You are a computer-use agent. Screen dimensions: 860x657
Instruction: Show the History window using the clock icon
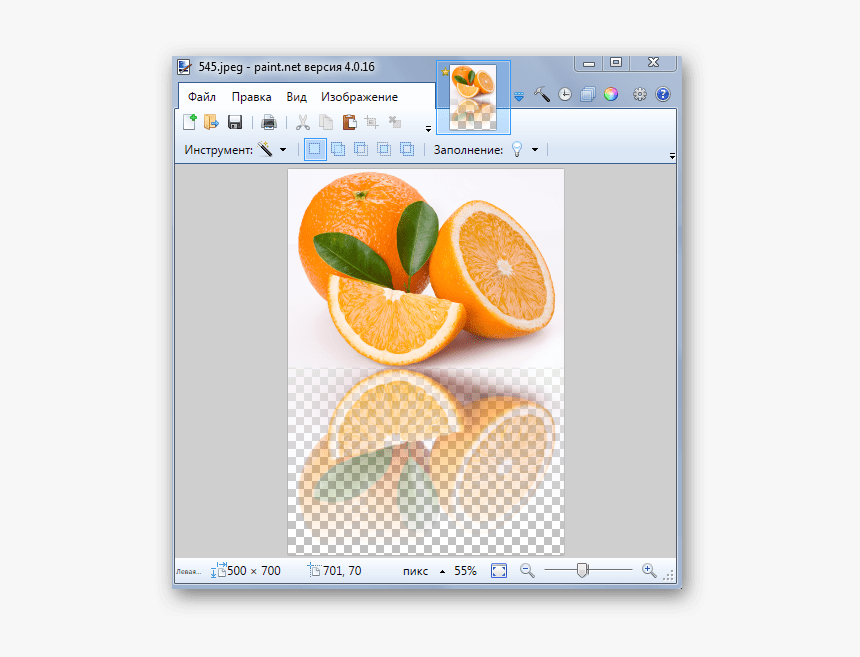click(x=564, y=94)
